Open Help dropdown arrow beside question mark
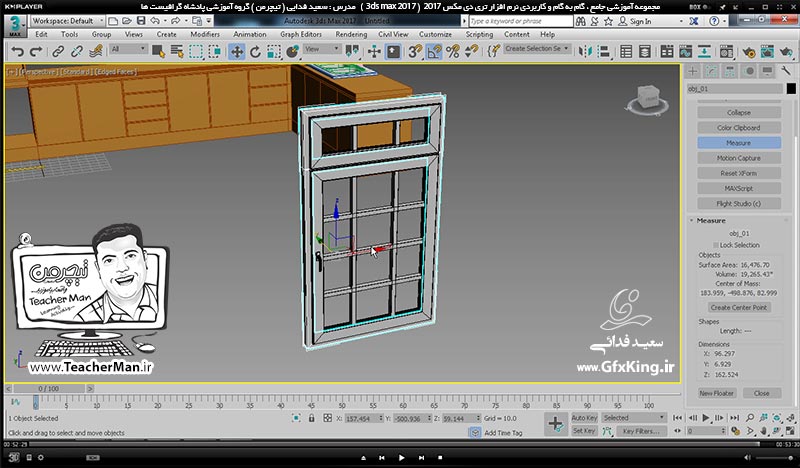The image size is (800, 468). (724, 21)
